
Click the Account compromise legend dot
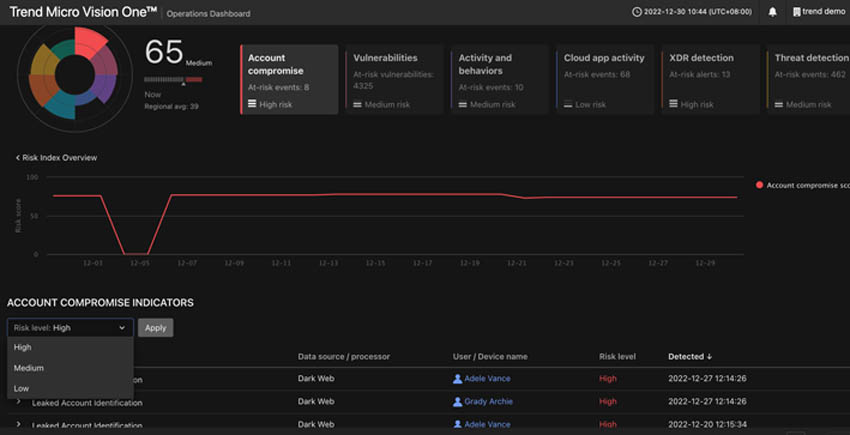[759, 185]
